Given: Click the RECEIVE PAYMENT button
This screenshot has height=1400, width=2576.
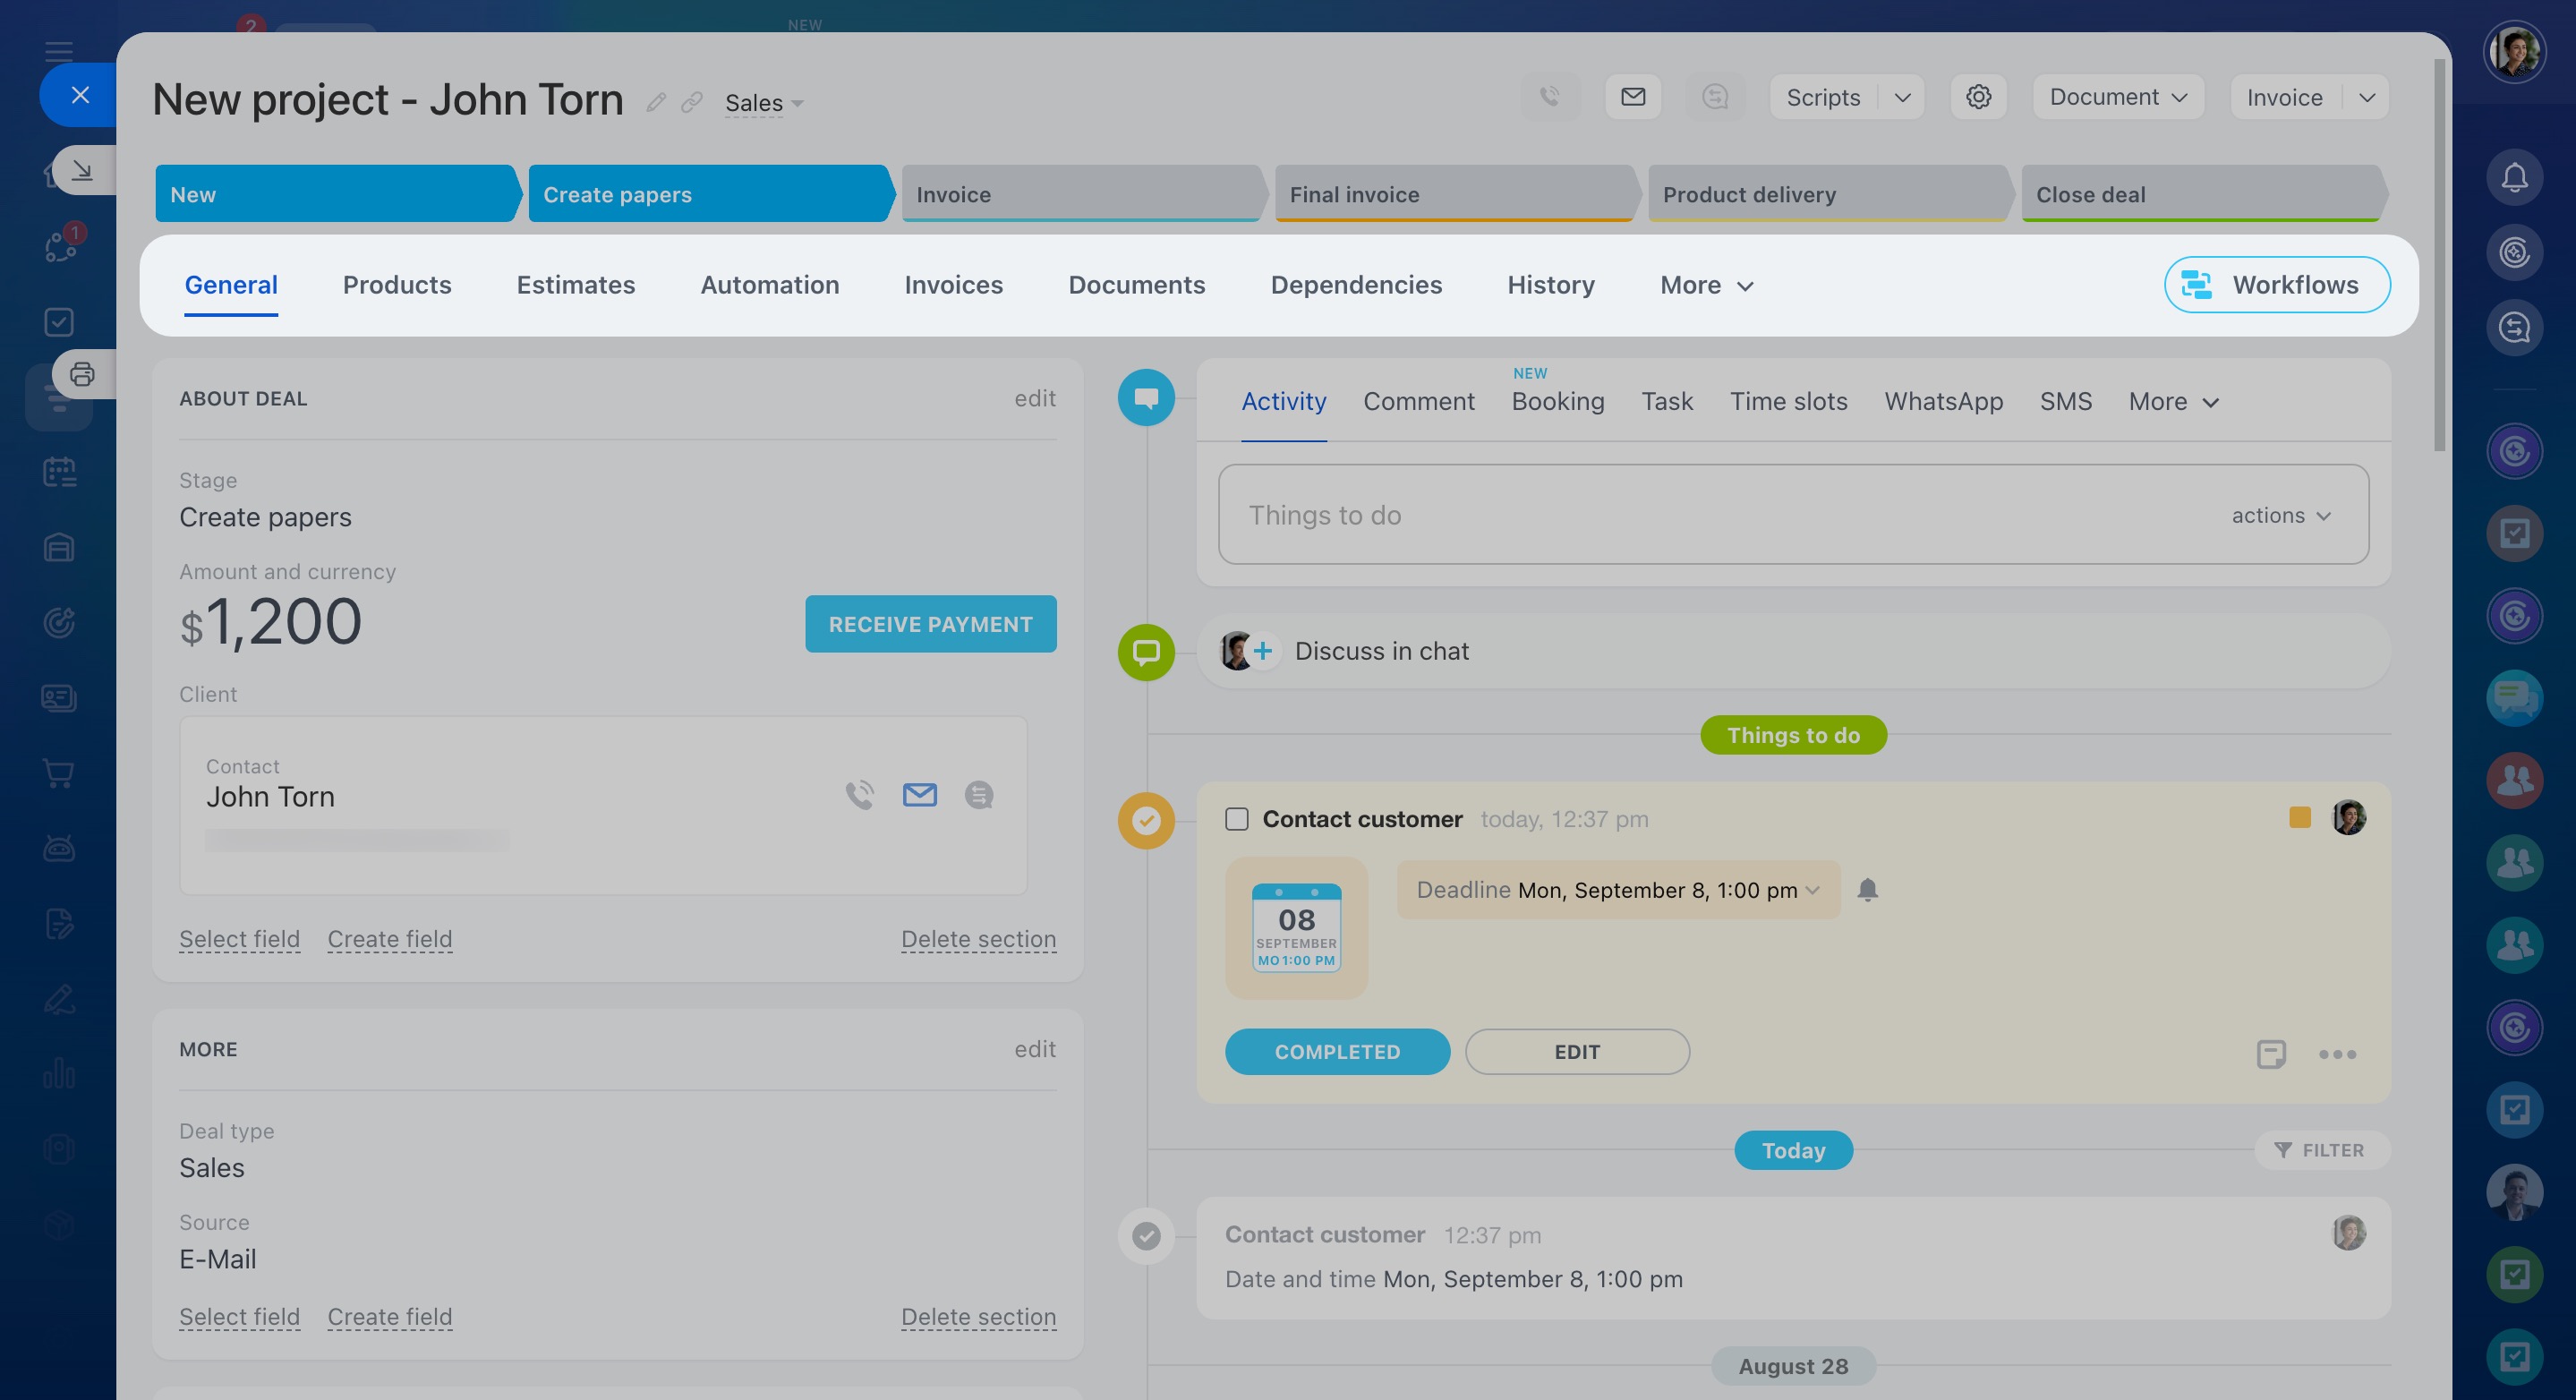Looking at the screenshot, I should click(x=930, y=624).
